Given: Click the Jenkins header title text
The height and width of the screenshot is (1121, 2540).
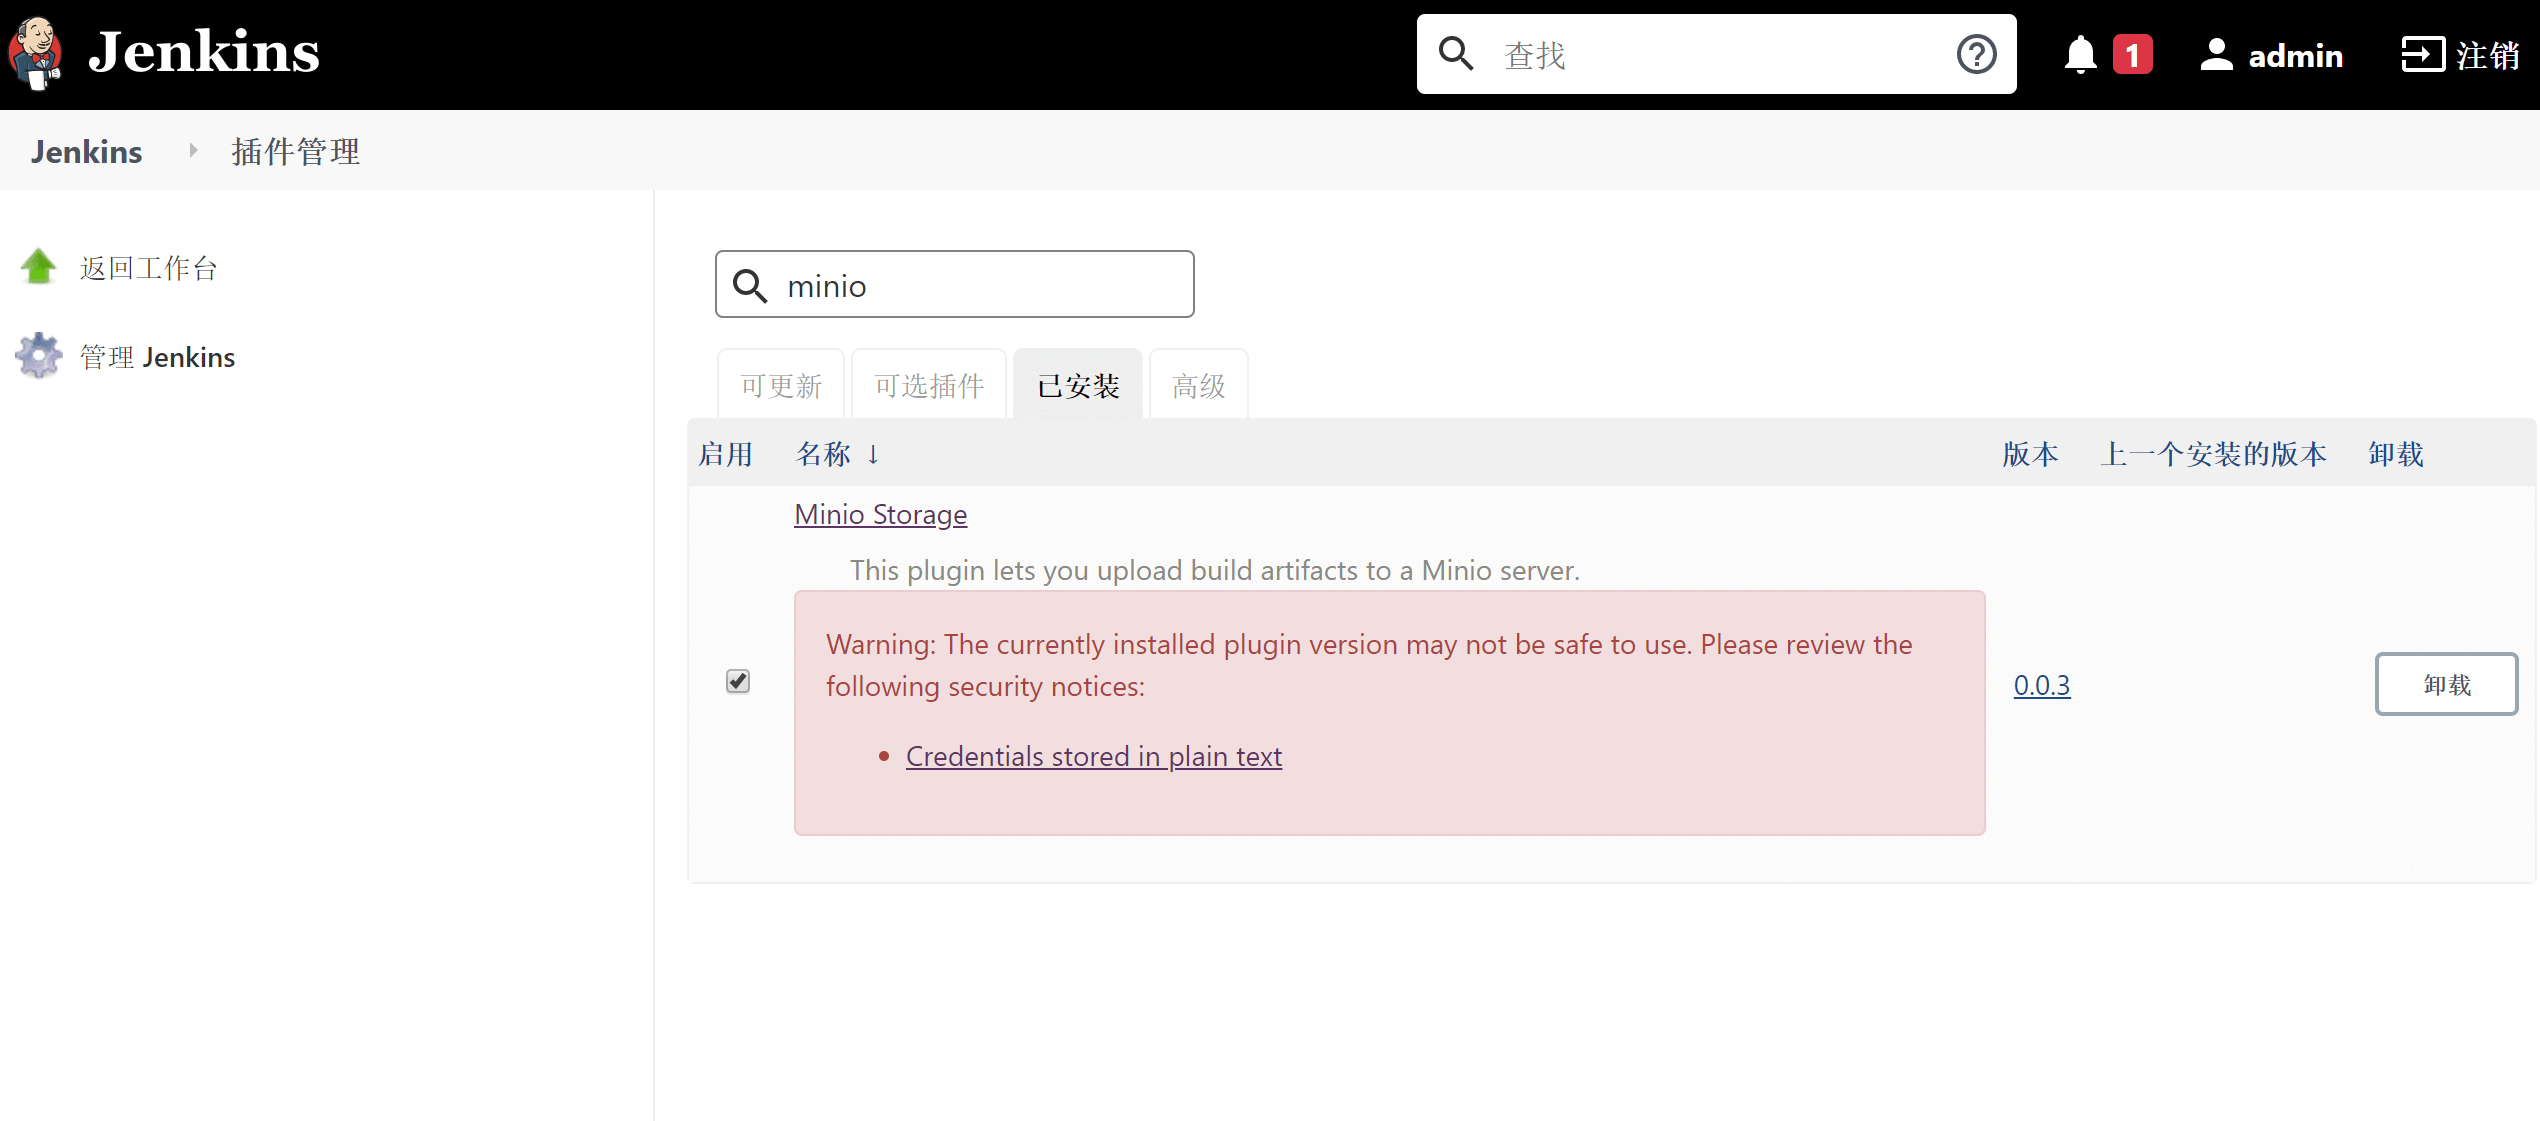Looking at the screenshot, I should pos(204,52).
